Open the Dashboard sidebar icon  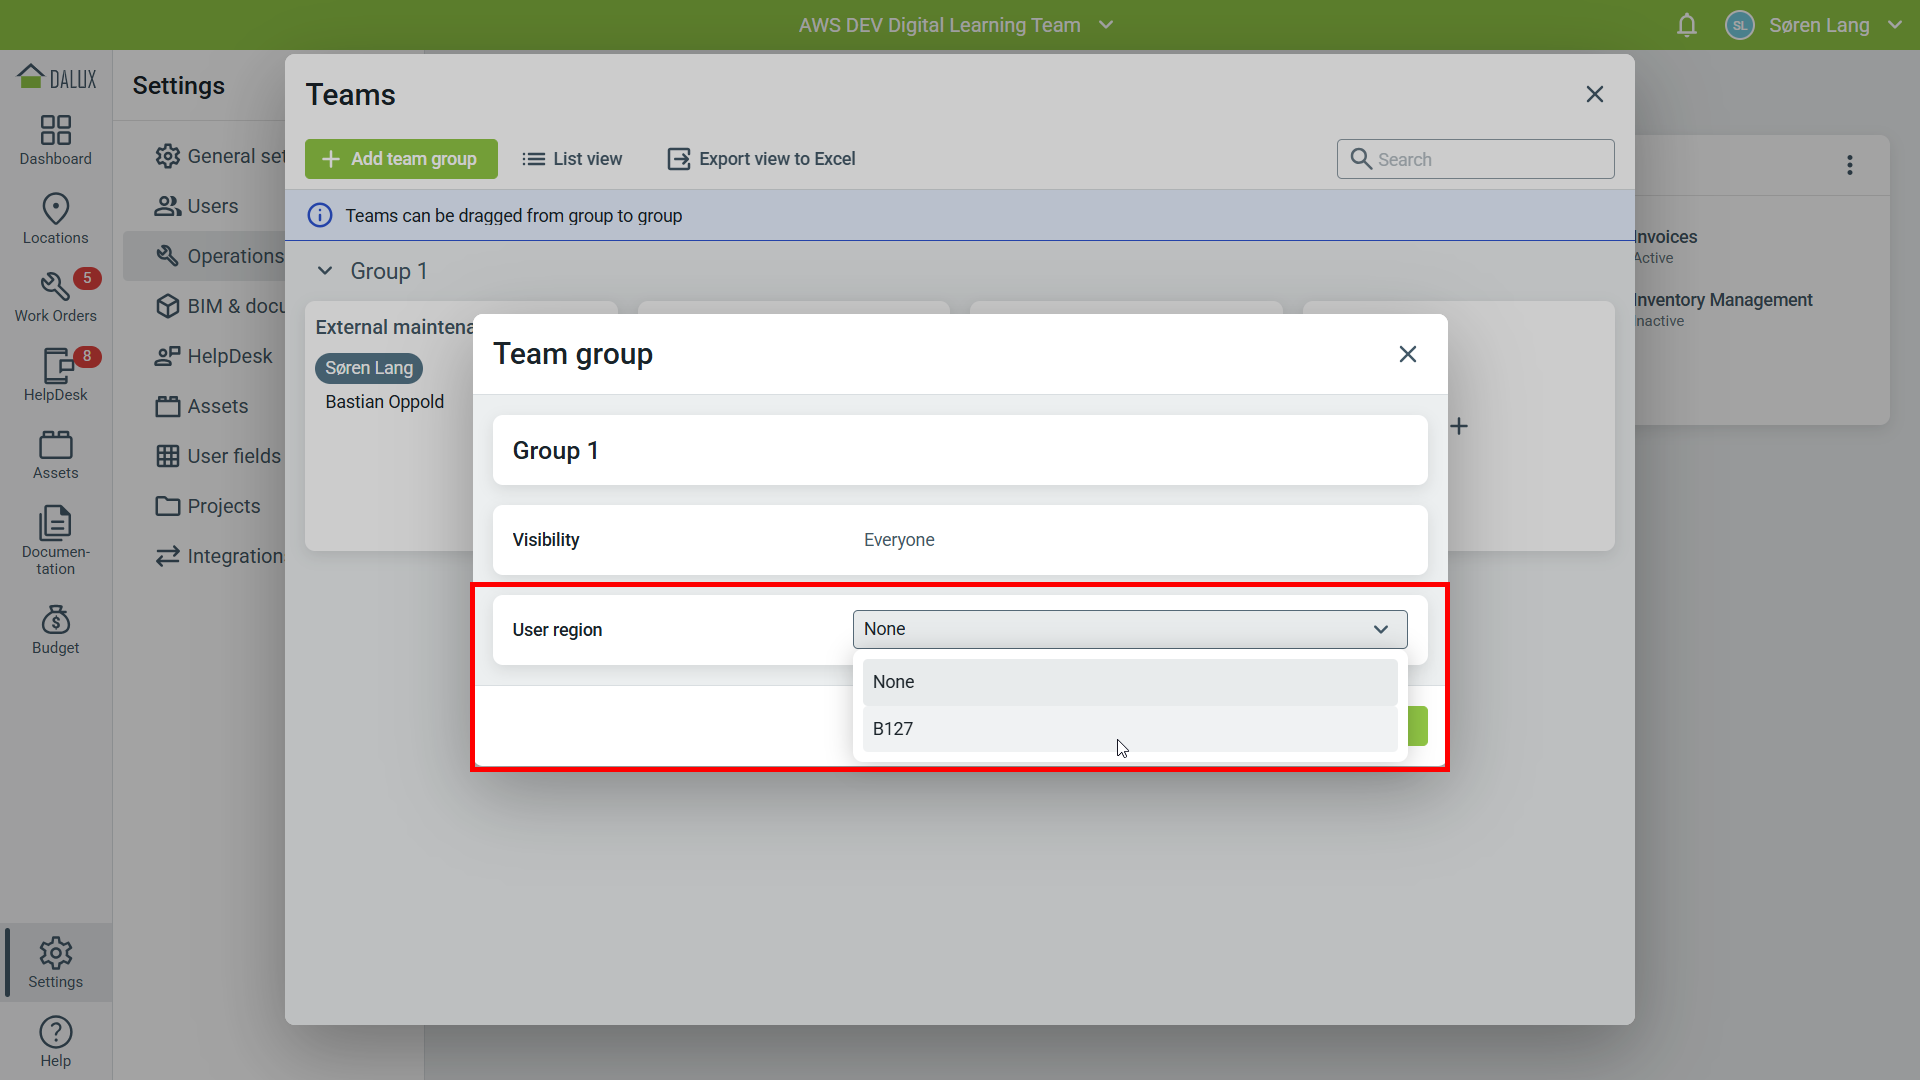pyautogui.click(x=55, y=140)
